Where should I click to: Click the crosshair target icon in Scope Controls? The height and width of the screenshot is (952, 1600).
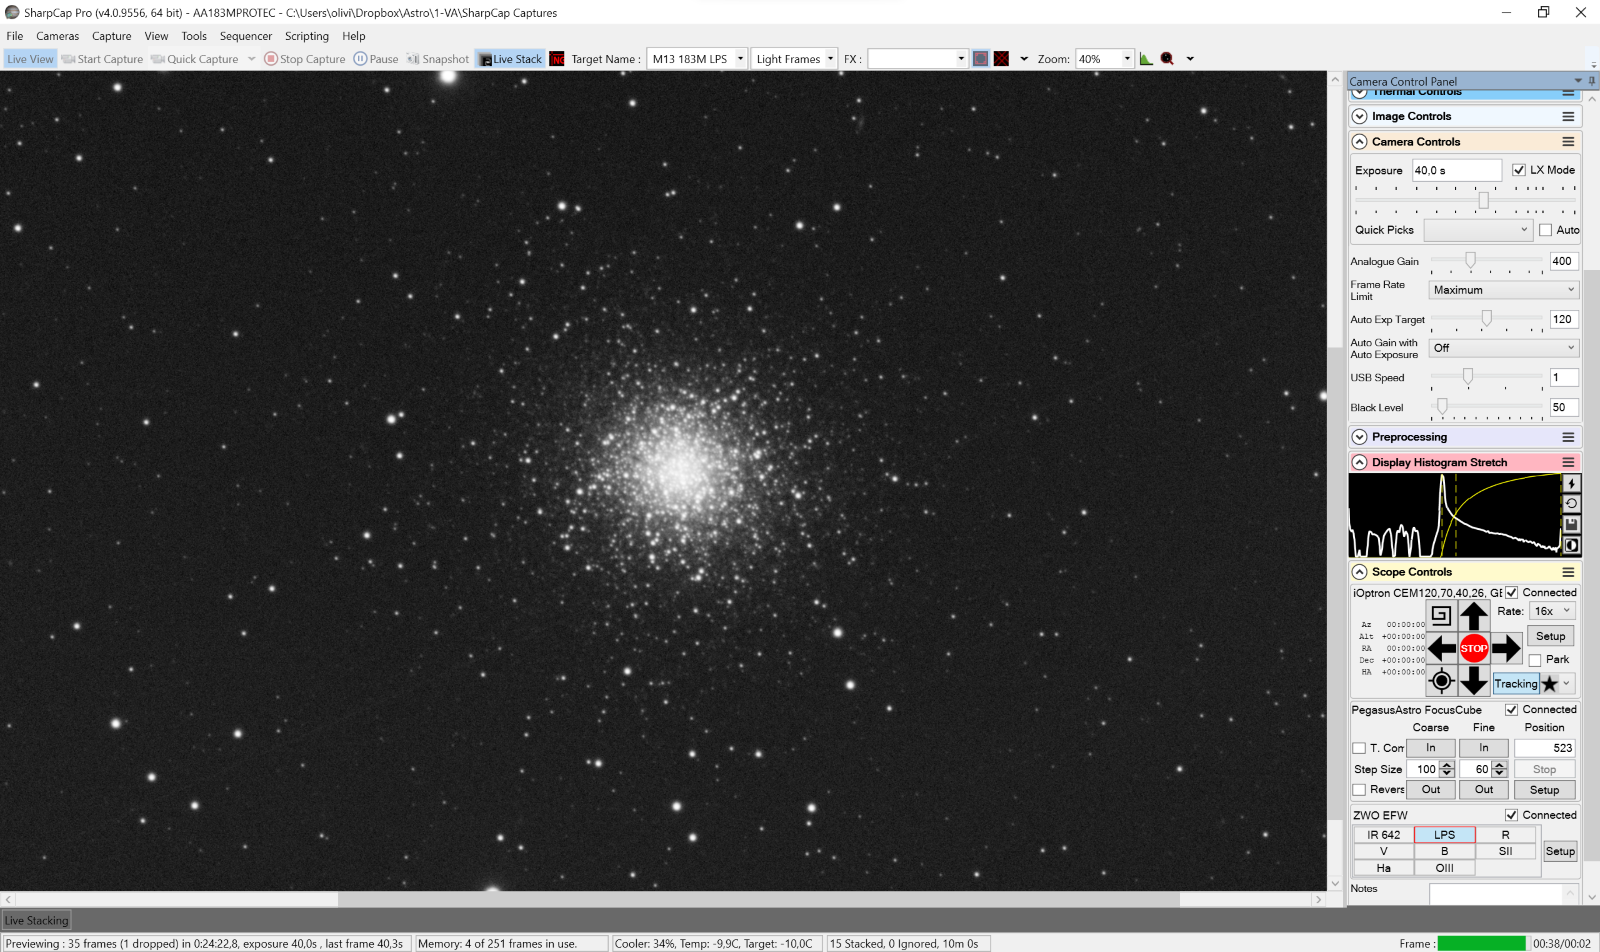coord(1441,681)
